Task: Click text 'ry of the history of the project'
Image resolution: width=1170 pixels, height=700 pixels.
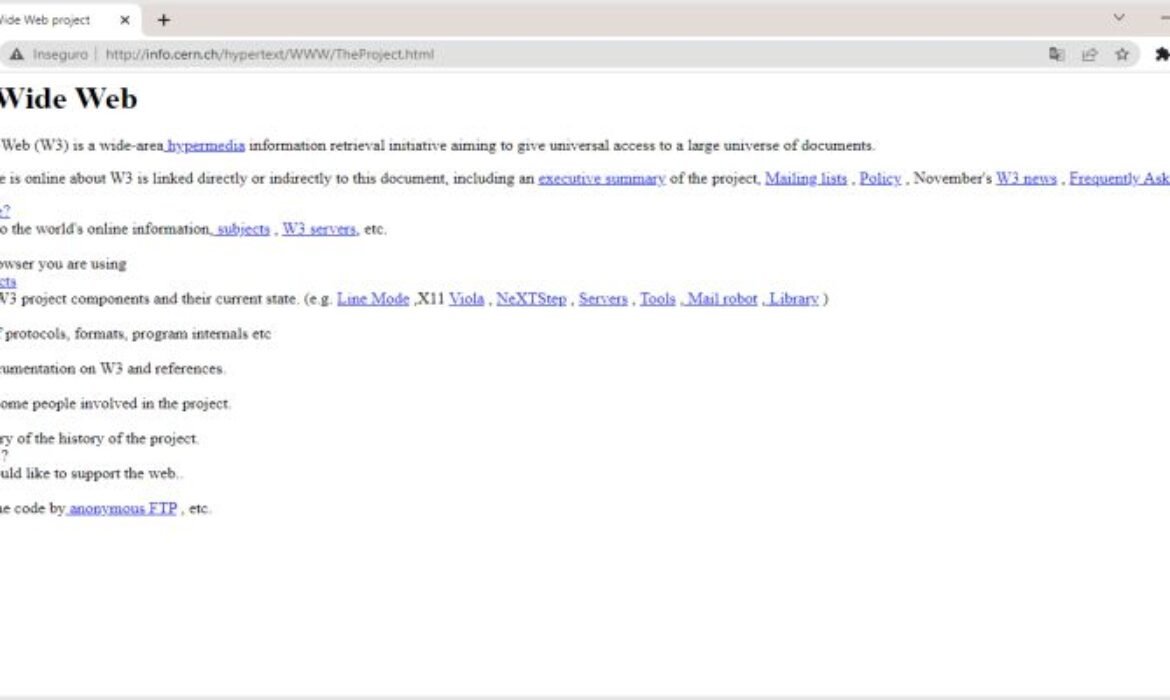Action: coord(98,439)
